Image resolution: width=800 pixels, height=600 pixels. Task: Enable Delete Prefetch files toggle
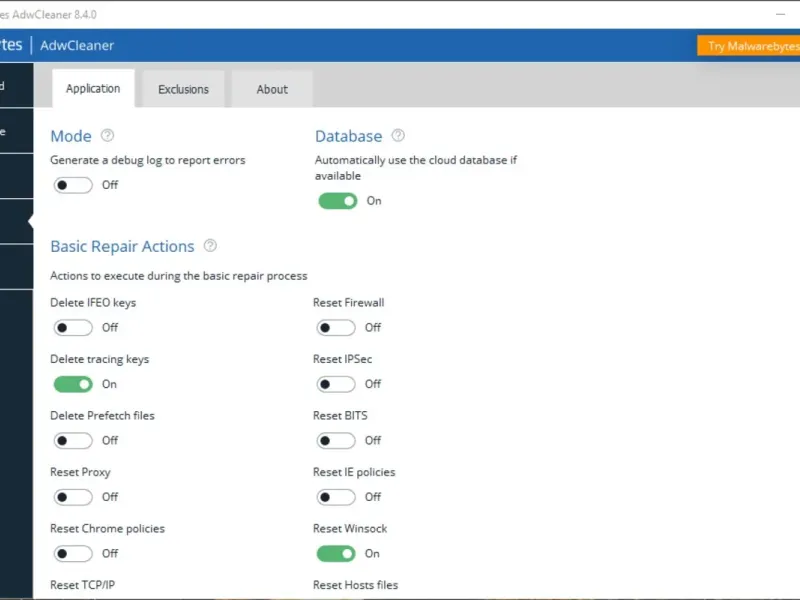73,440
